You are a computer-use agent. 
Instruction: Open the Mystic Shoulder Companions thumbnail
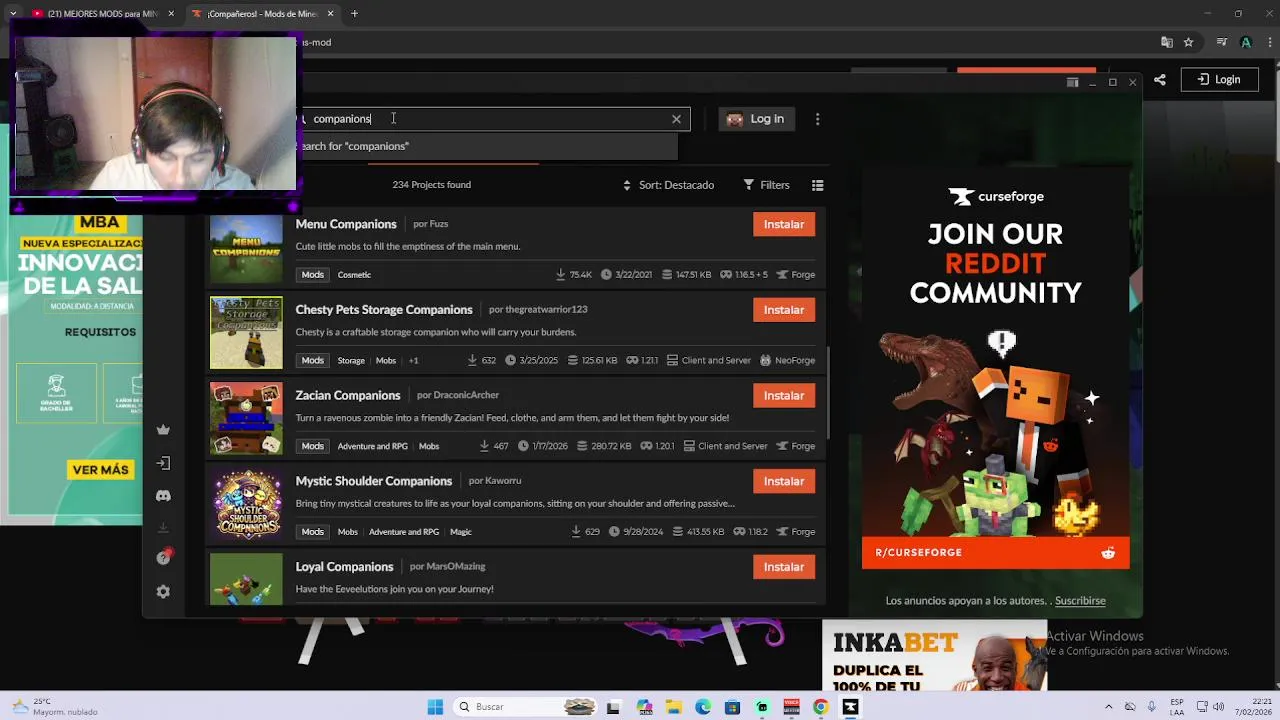pyautogui.click(x=246, y=504)
